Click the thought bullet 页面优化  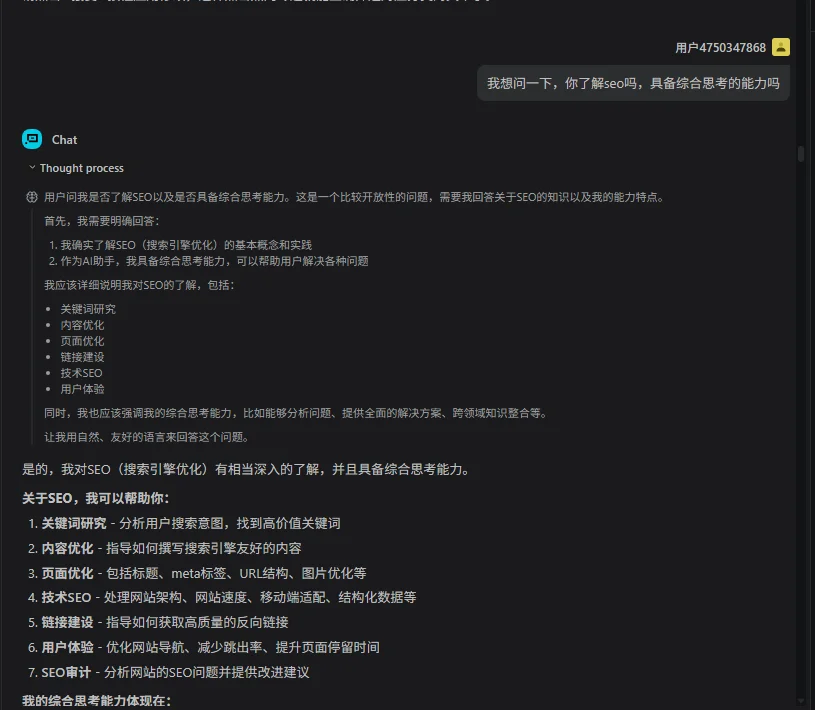[x=82, y=341]
